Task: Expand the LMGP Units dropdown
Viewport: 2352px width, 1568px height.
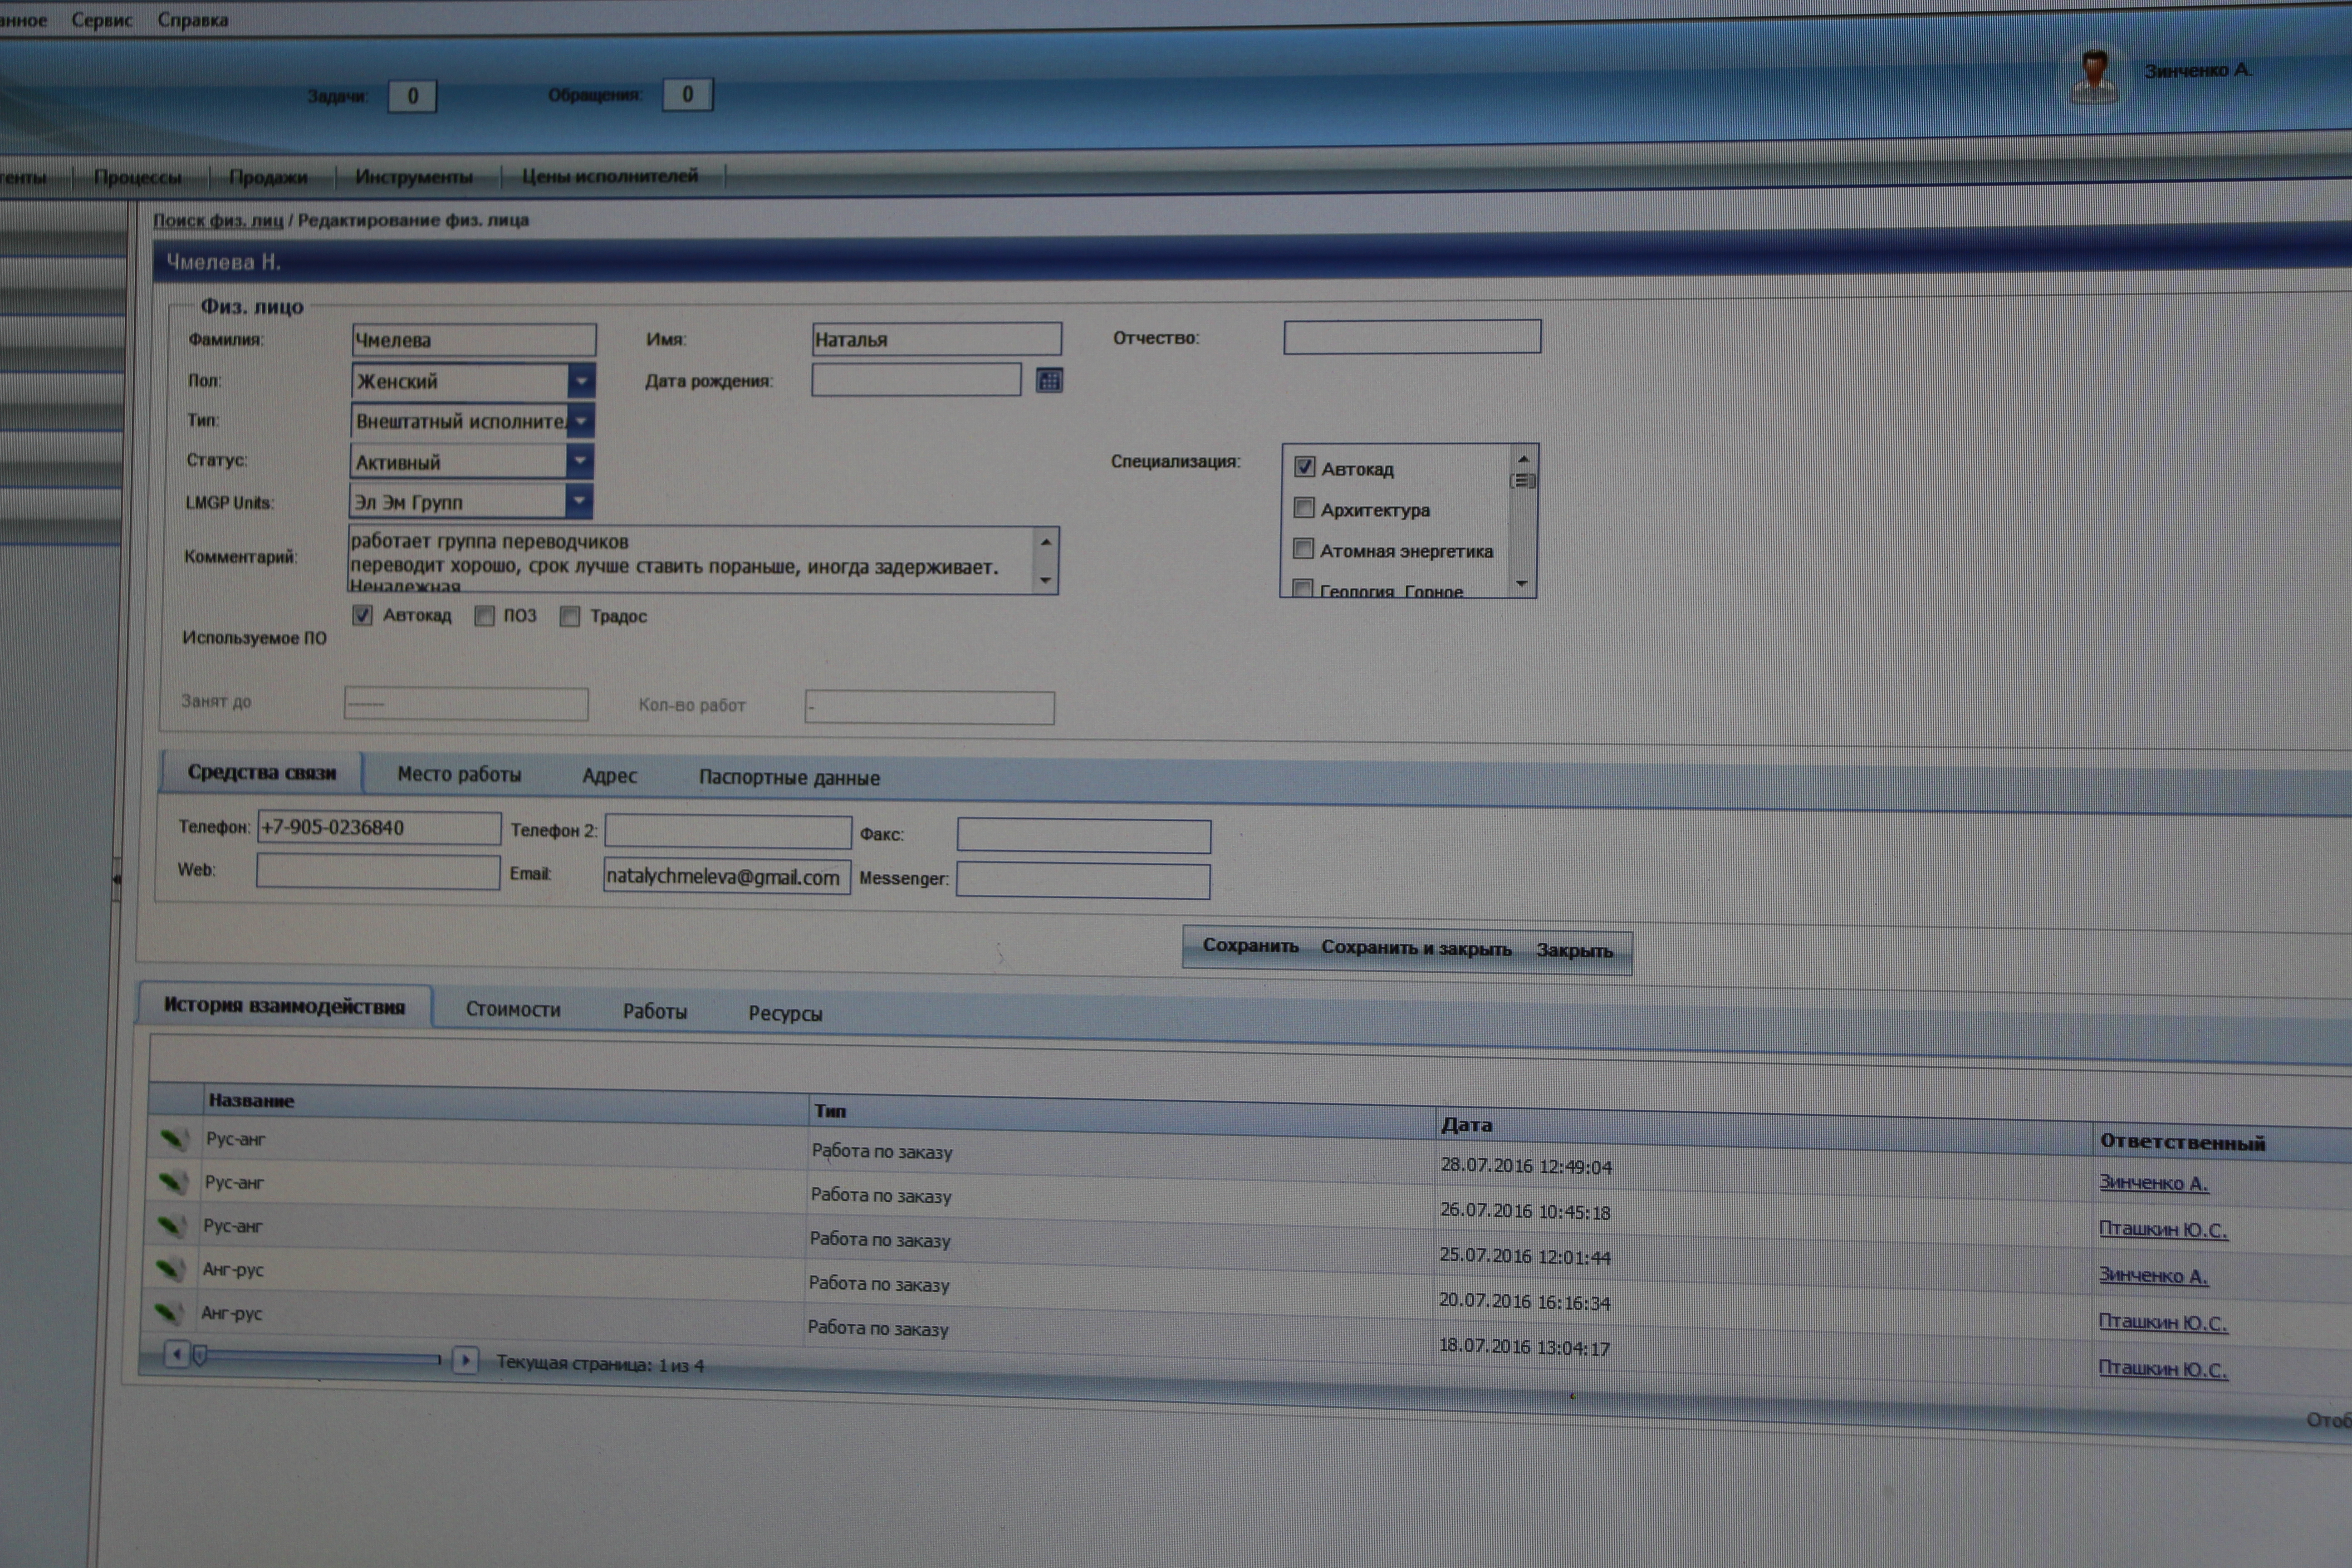Action: click(578, 501)
